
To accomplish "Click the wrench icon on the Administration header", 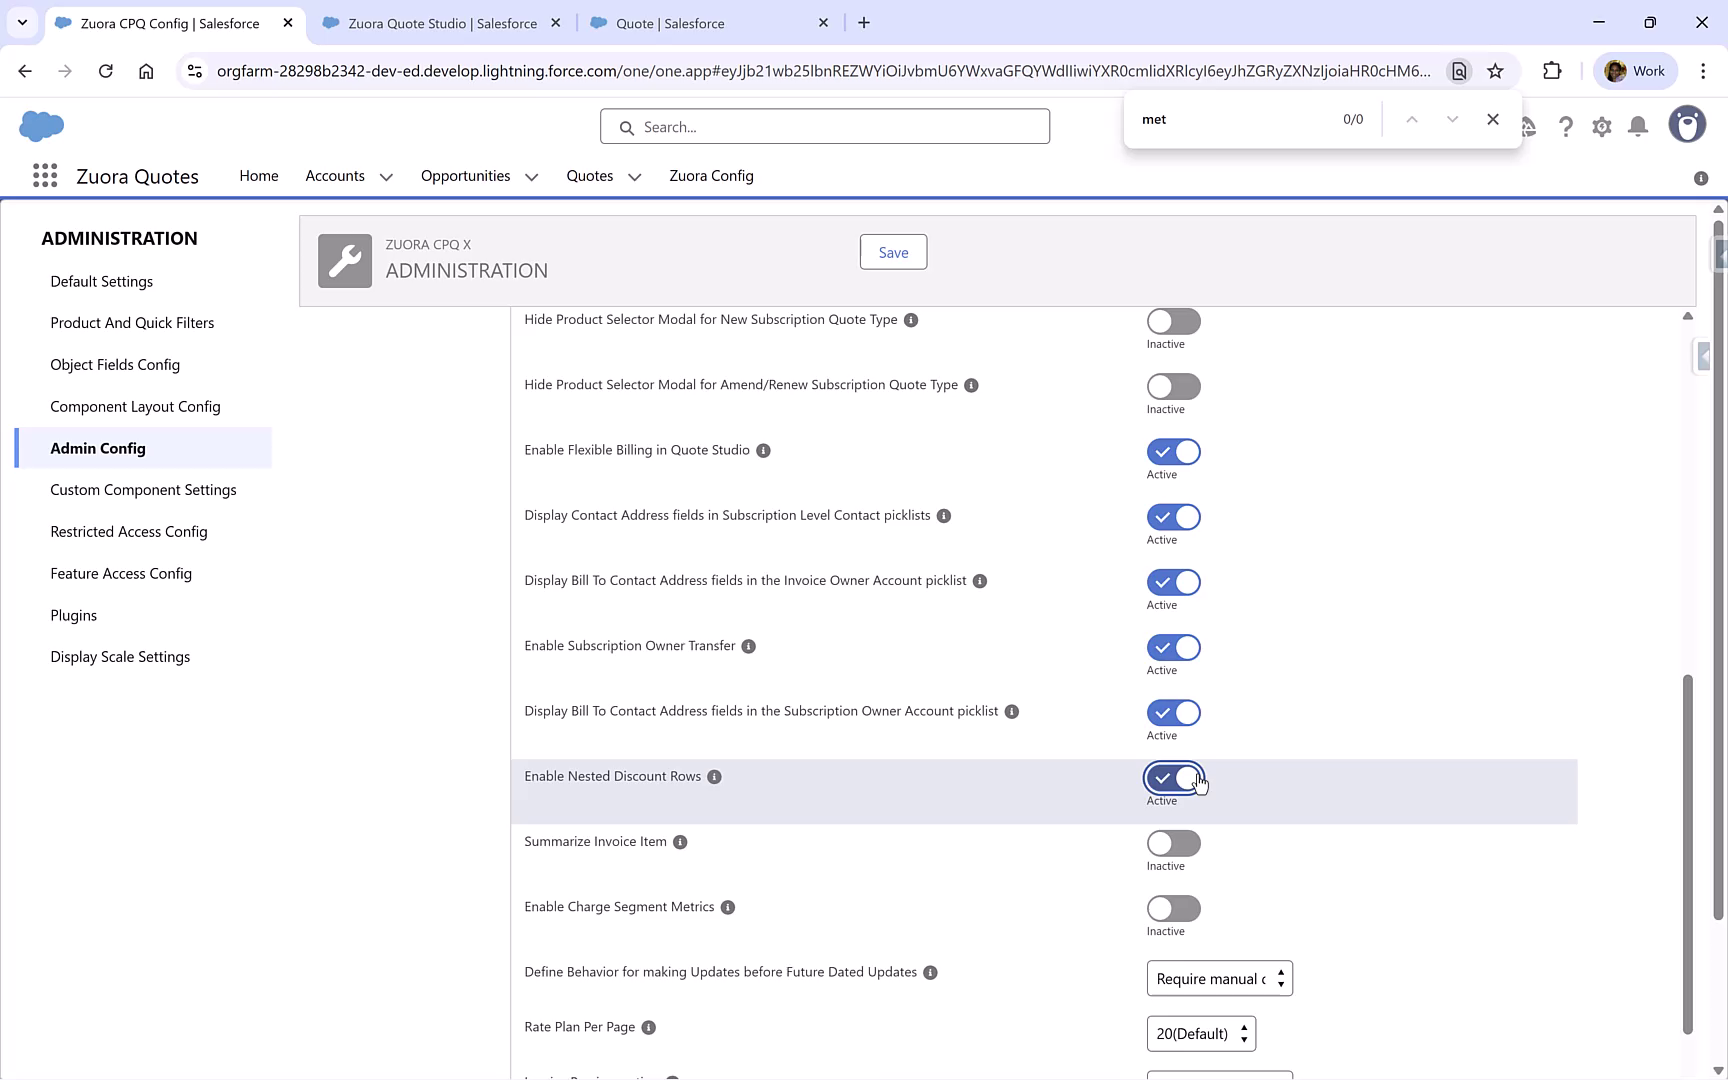I will coord(344,260).
